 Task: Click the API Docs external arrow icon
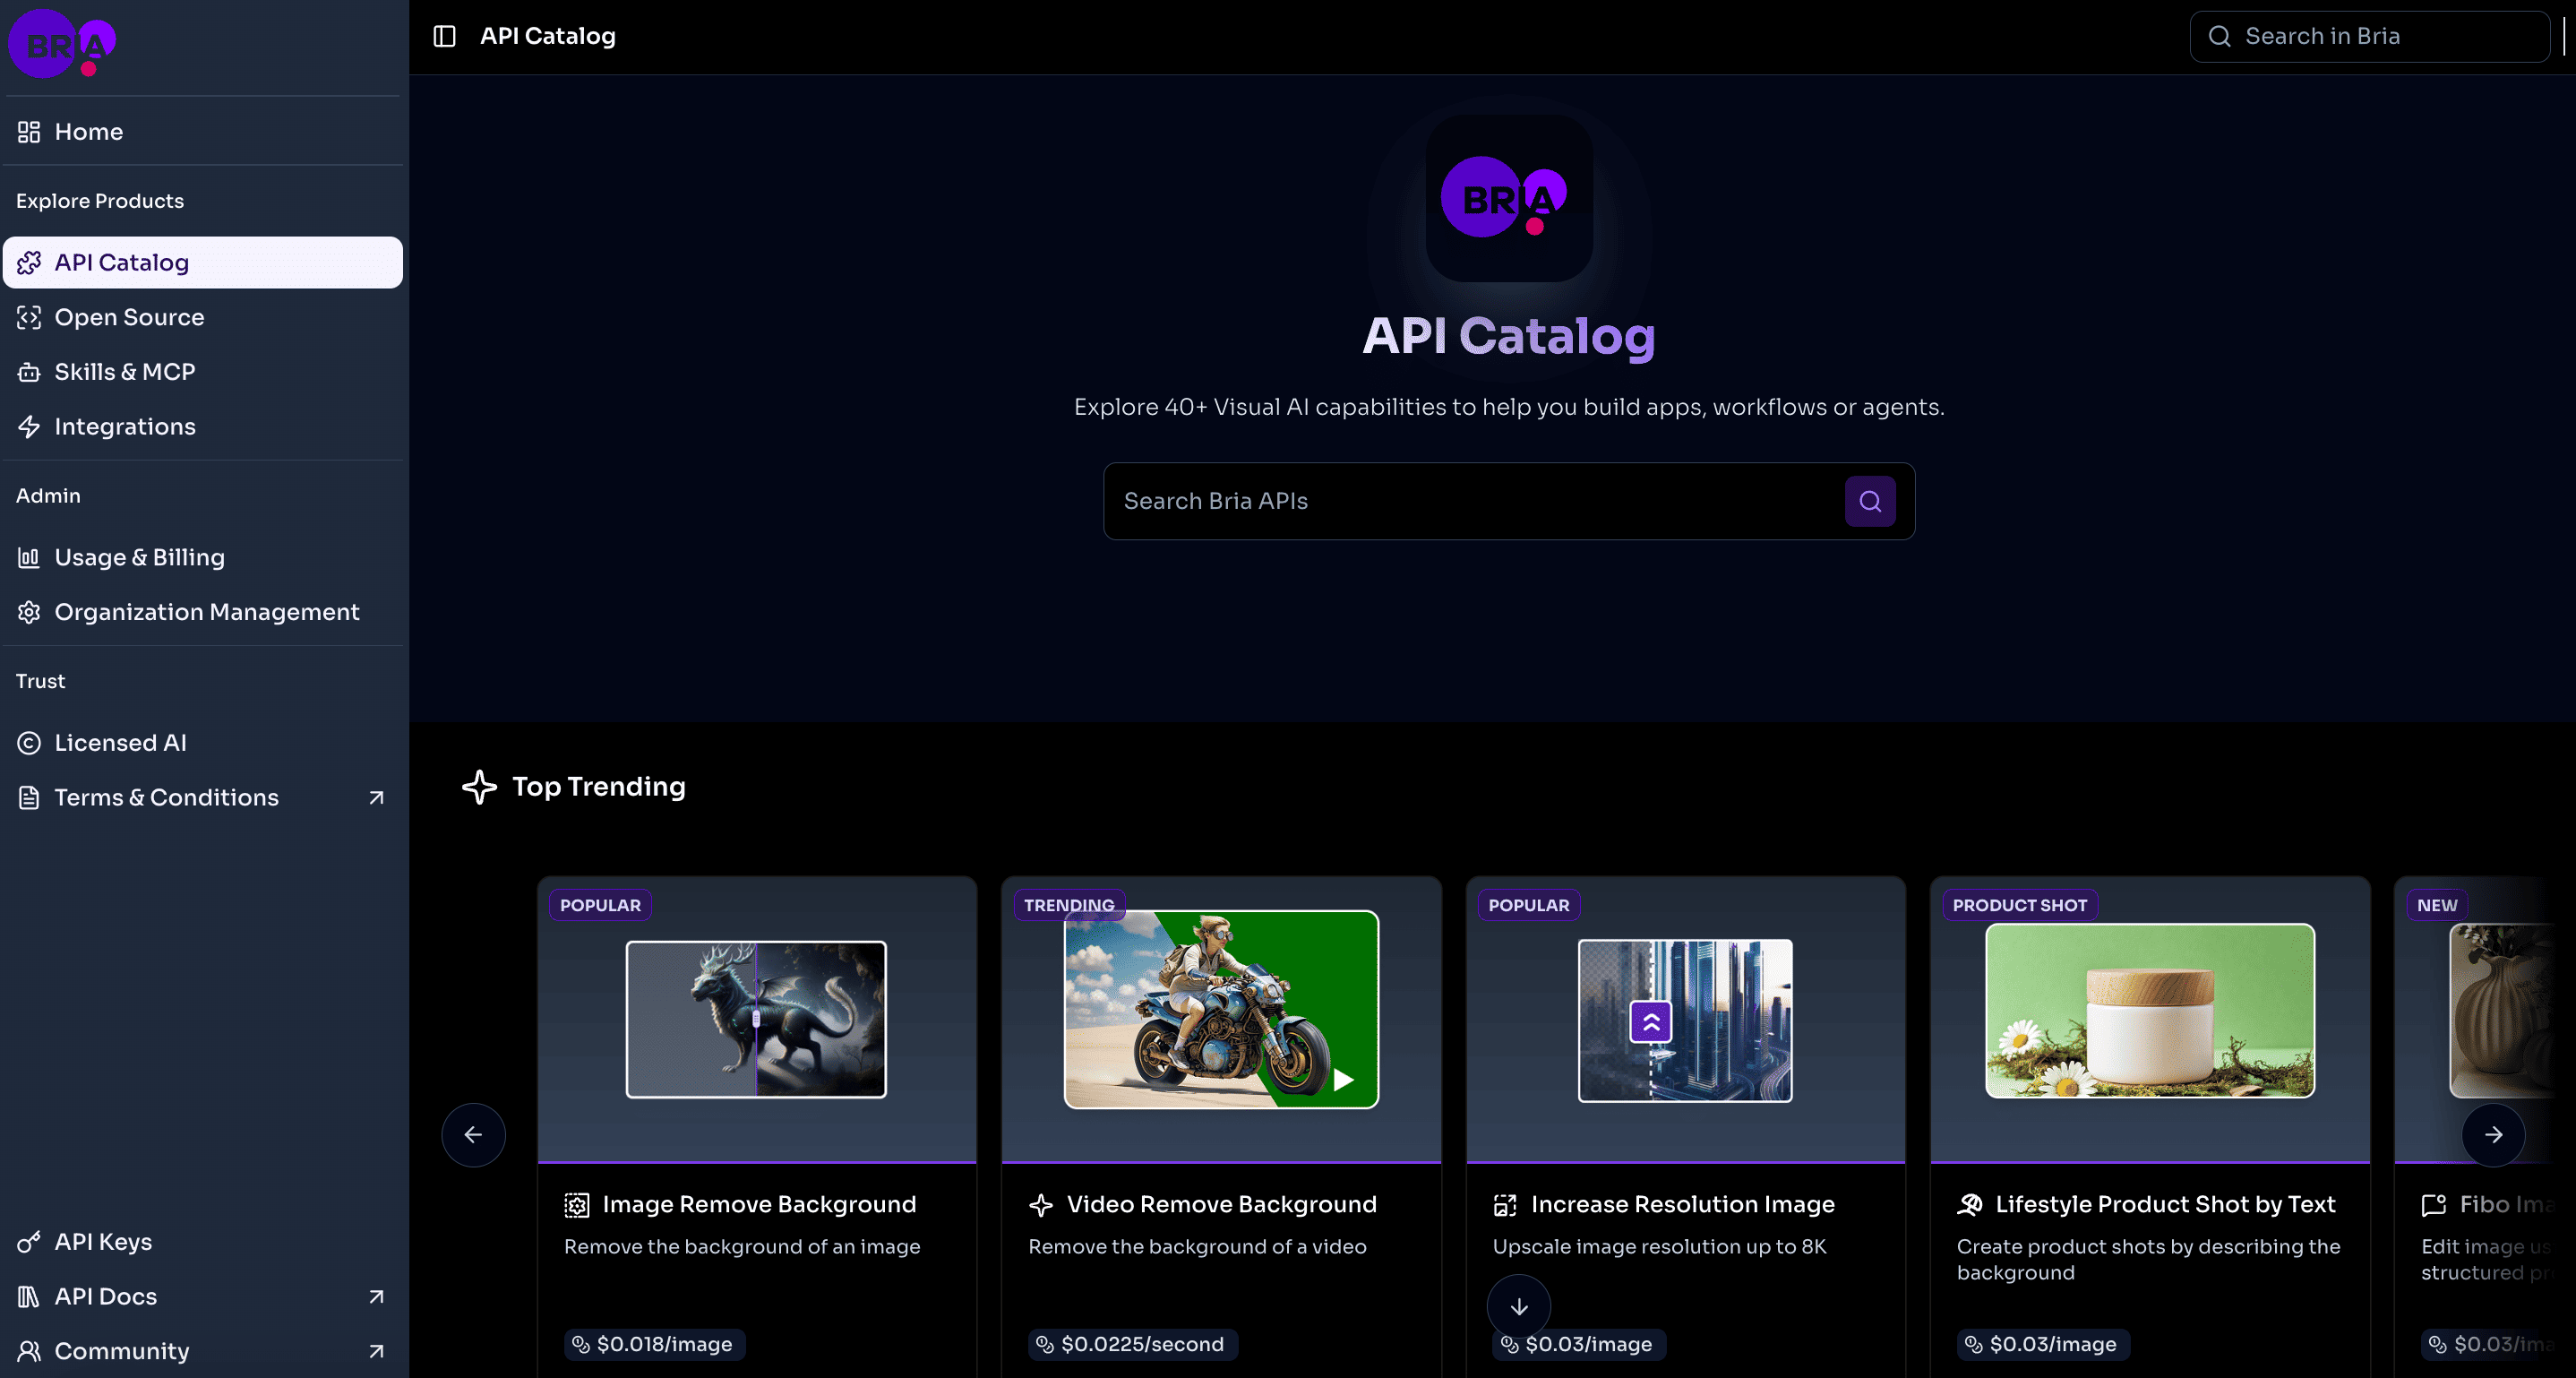pos(376,1297)
